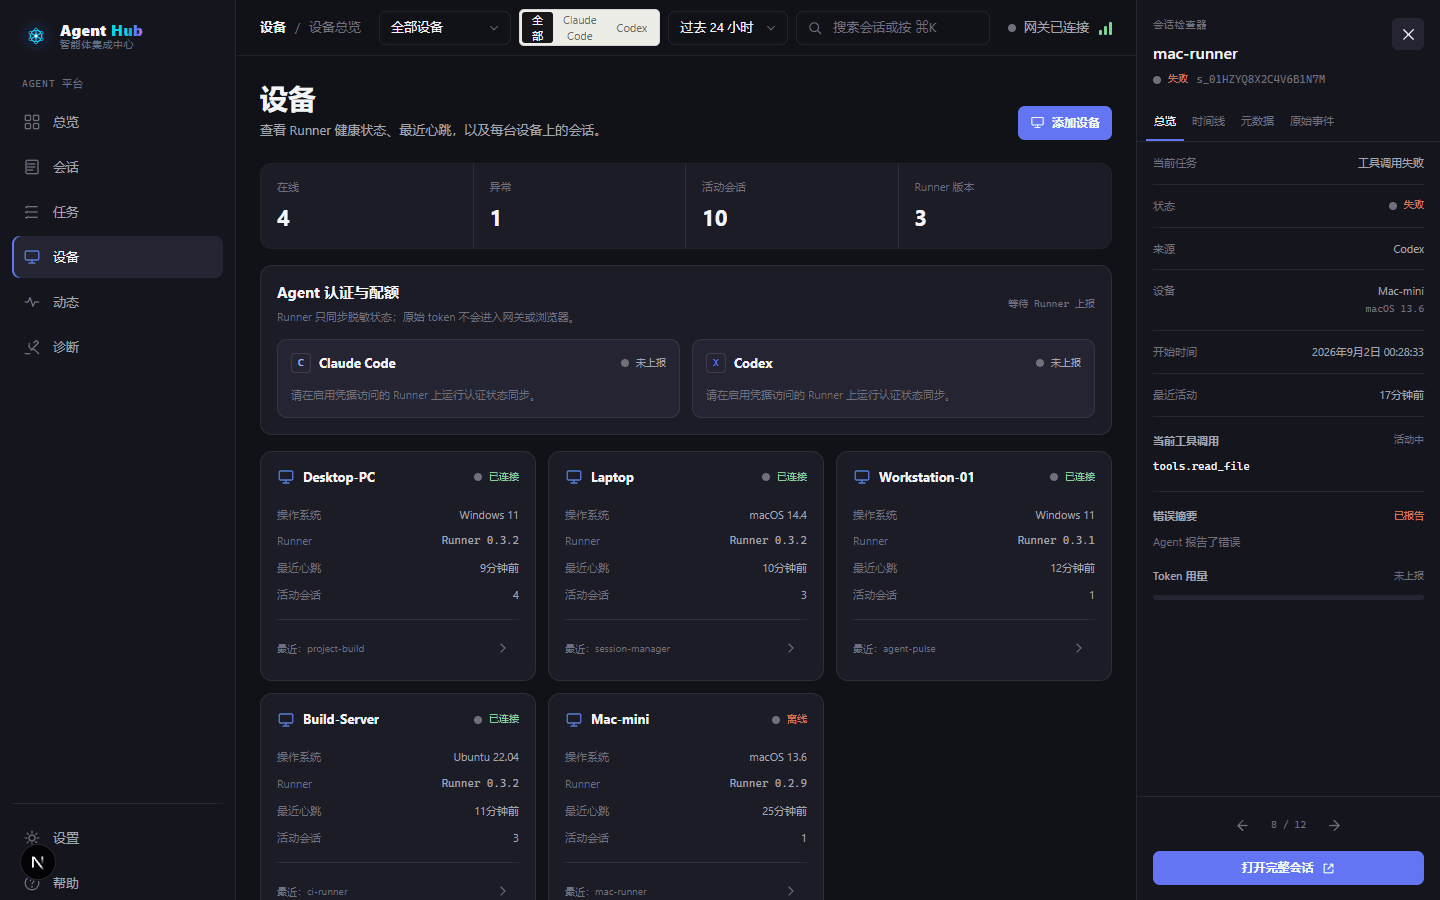1440x900 pixels.
Task: Go to previous session with left arrow
Action: pyautogui.click(x=1242, y=825)
